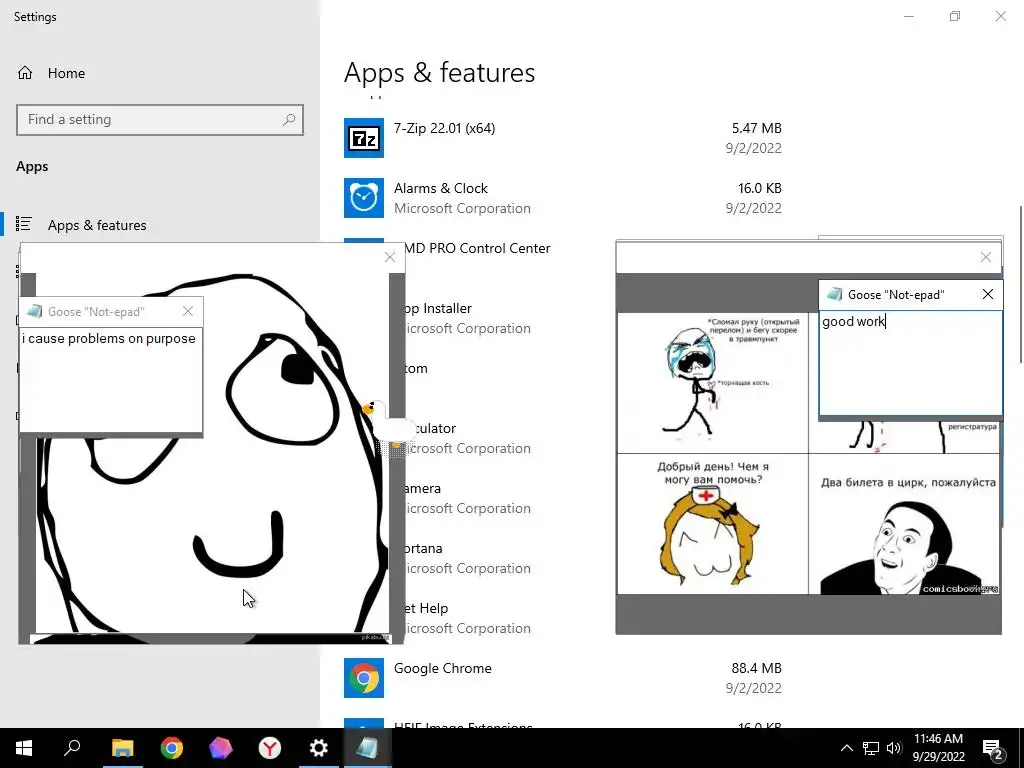Click the 5.47 MB size of 7-Zip
Screen dimensions: 1024x768
[x=756, y=128]
